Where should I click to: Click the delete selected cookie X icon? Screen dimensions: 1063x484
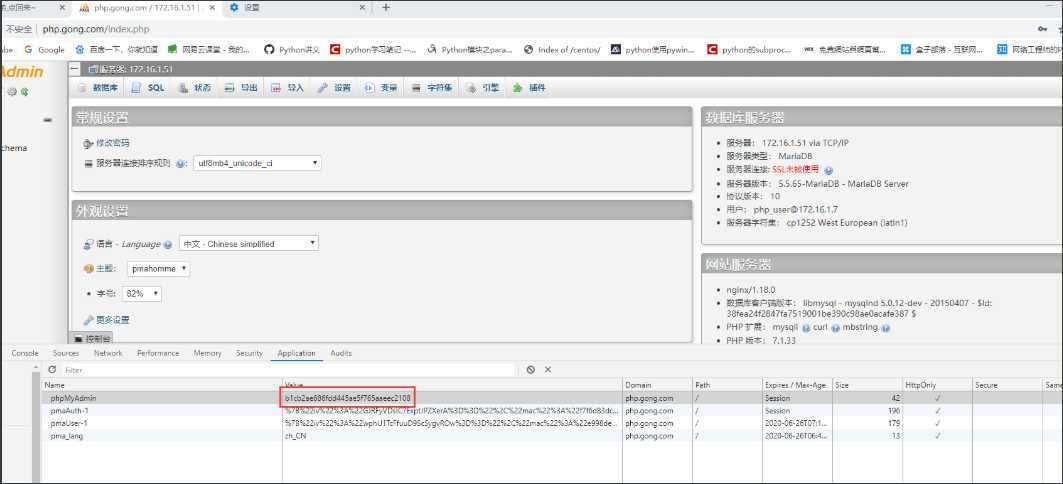pyautogui.click(x=548, y=370)
